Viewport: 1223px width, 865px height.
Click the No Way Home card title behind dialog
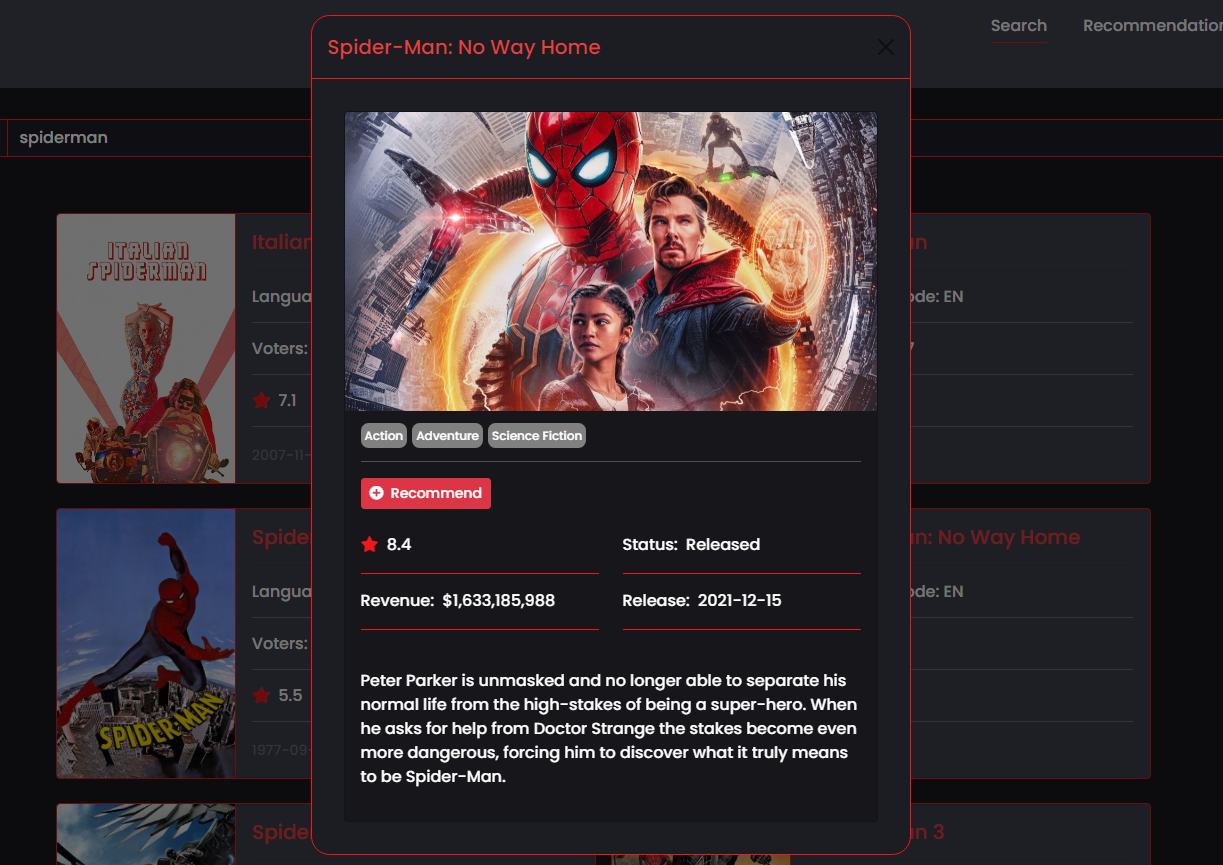995,537
